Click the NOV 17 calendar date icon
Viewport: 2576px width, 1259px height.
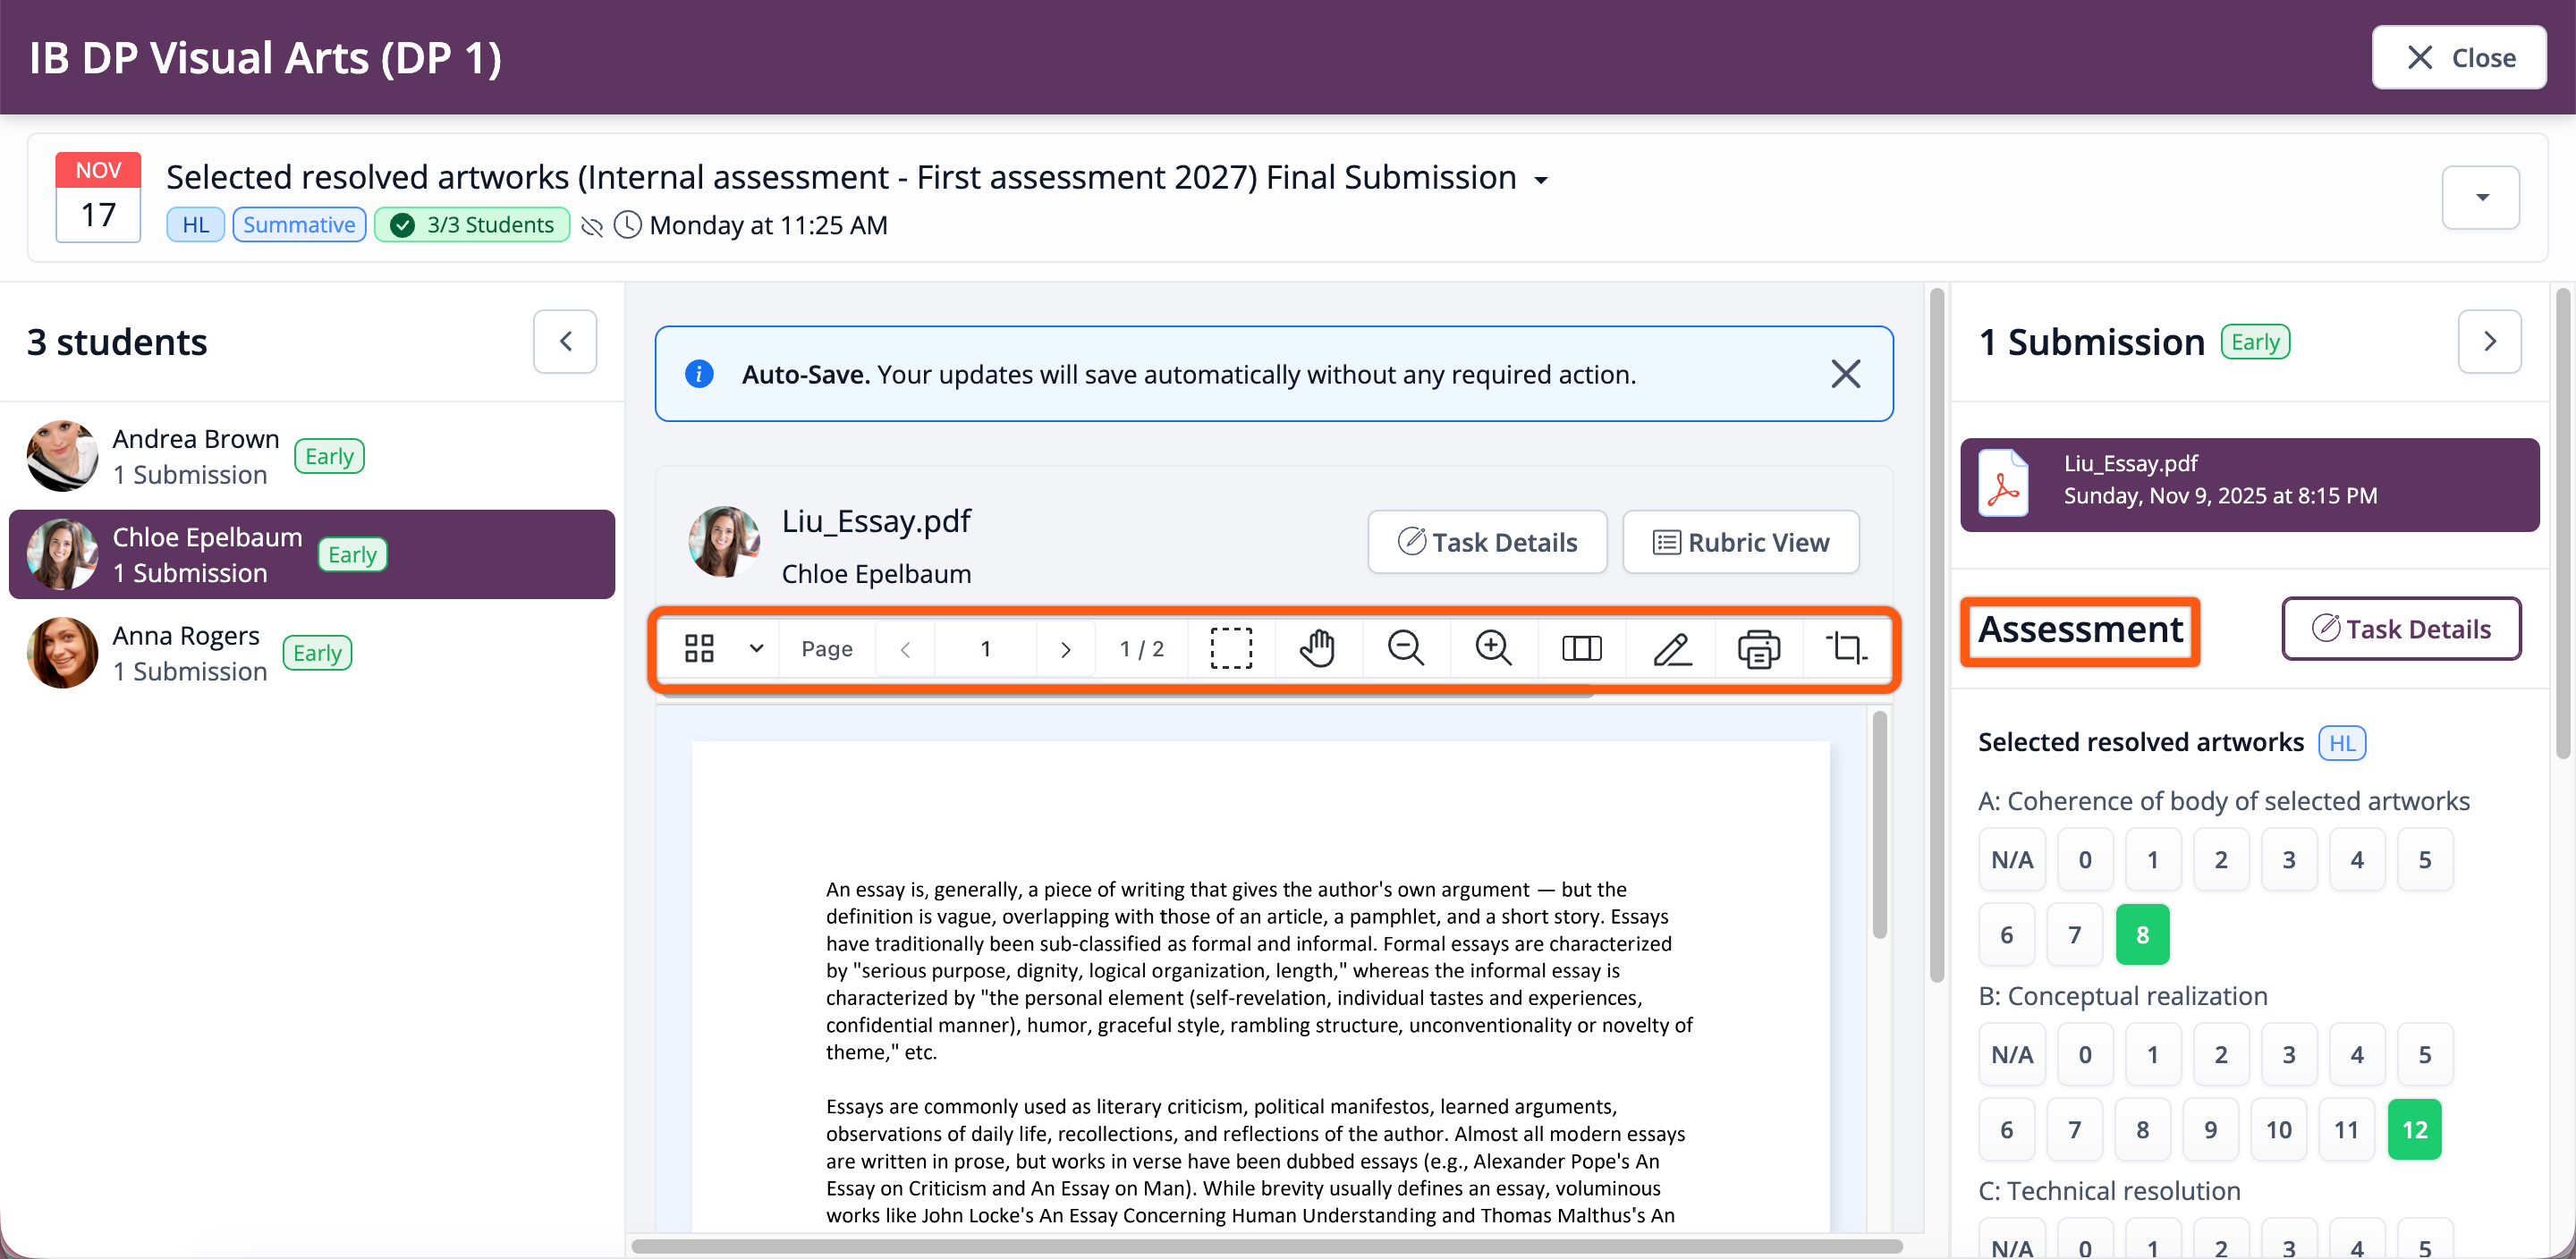coord(98,197)
